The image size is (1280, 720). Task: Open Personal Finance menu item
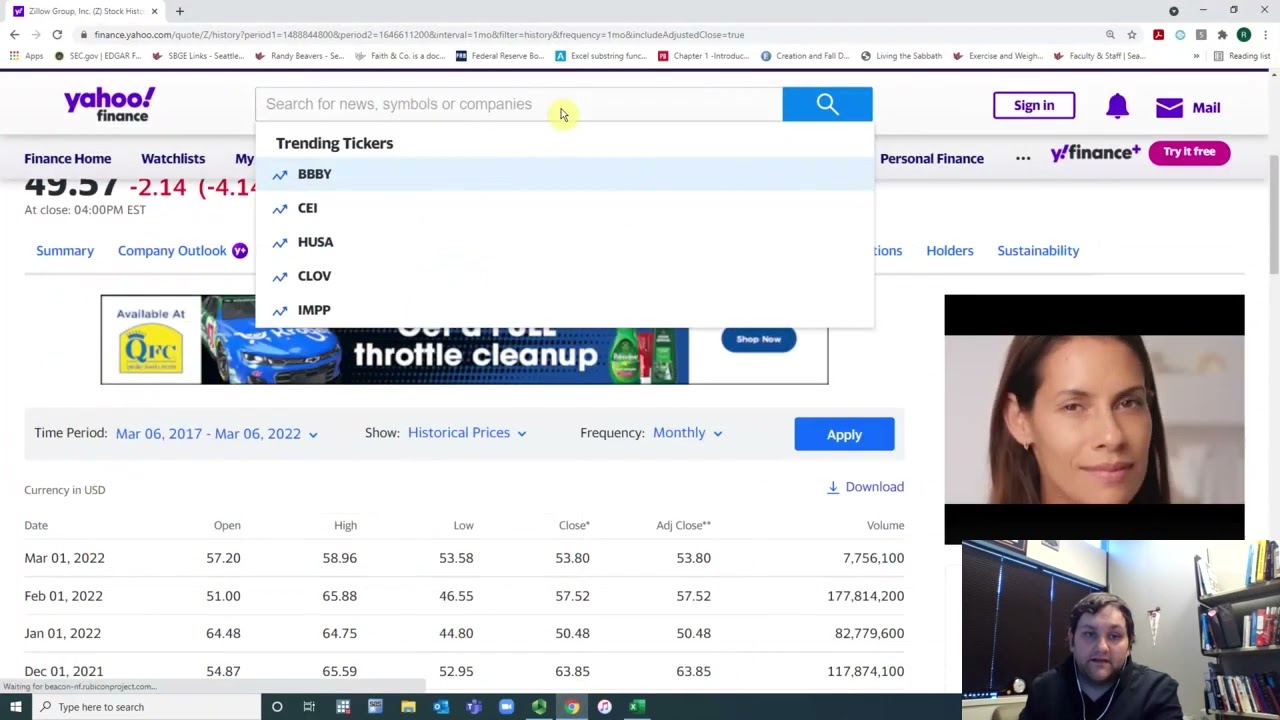click(932, 158)
